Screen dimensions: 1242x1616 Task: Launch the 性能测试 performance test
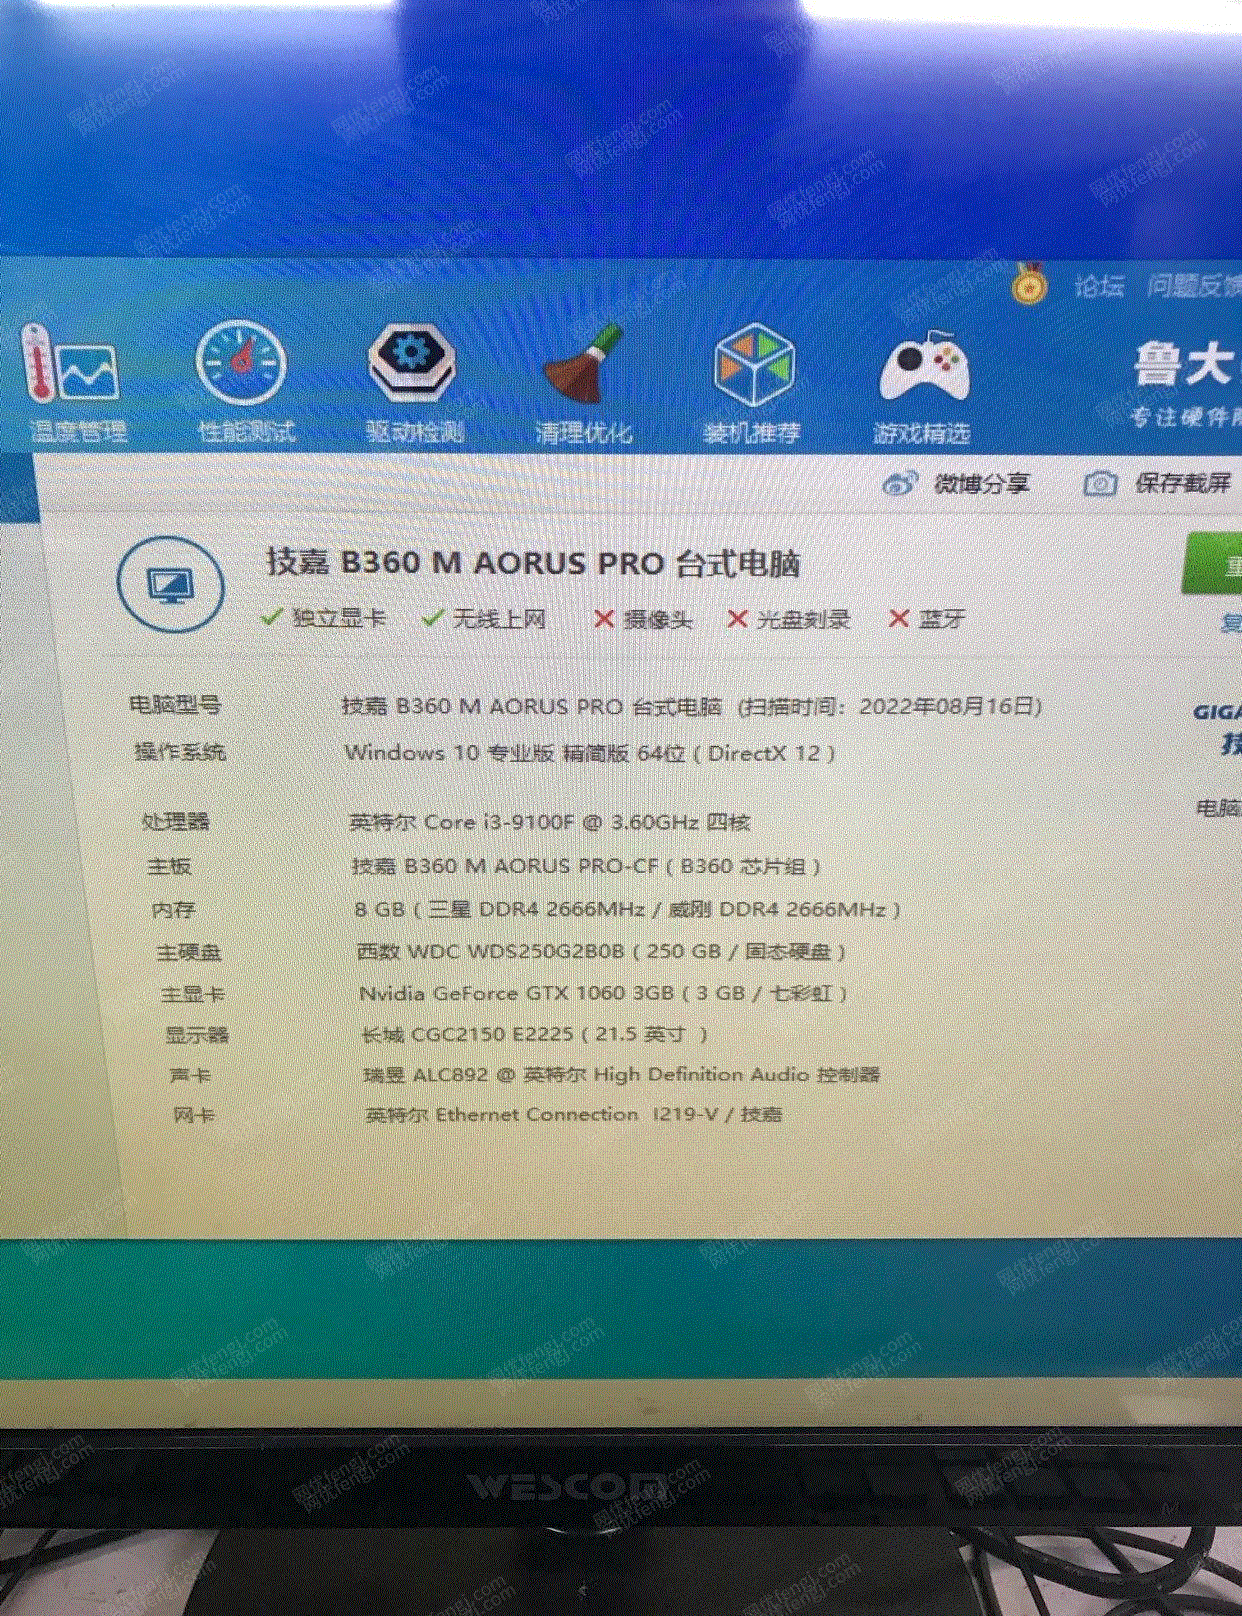point(245,382)
